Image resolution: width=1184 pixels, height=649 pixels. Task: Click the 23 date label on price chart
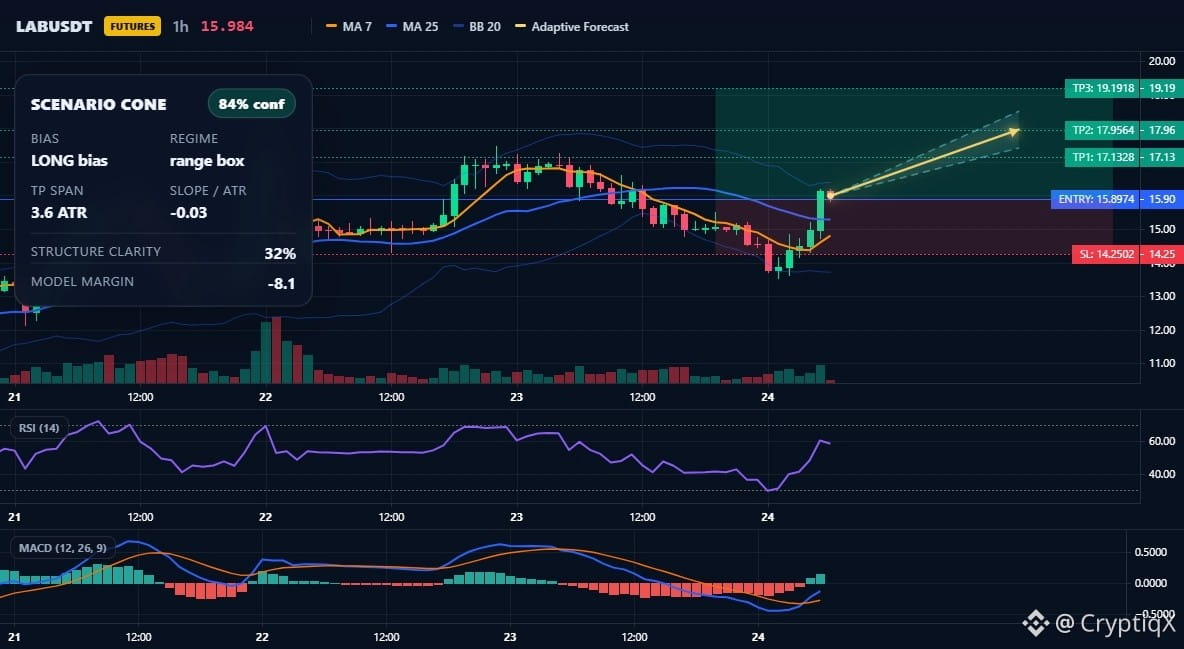[516, 397]
